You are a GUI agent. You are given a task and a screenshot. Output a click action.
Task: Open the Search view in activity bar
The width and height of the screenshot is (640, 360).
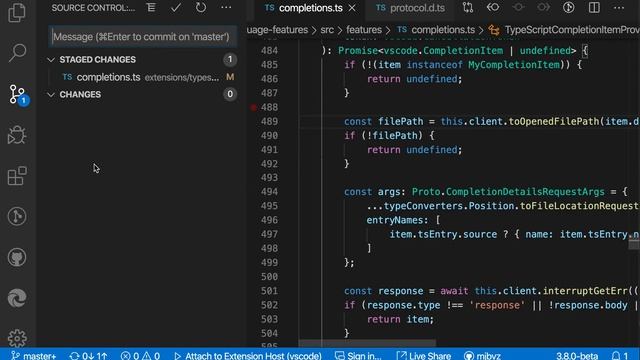click(17, 53)
